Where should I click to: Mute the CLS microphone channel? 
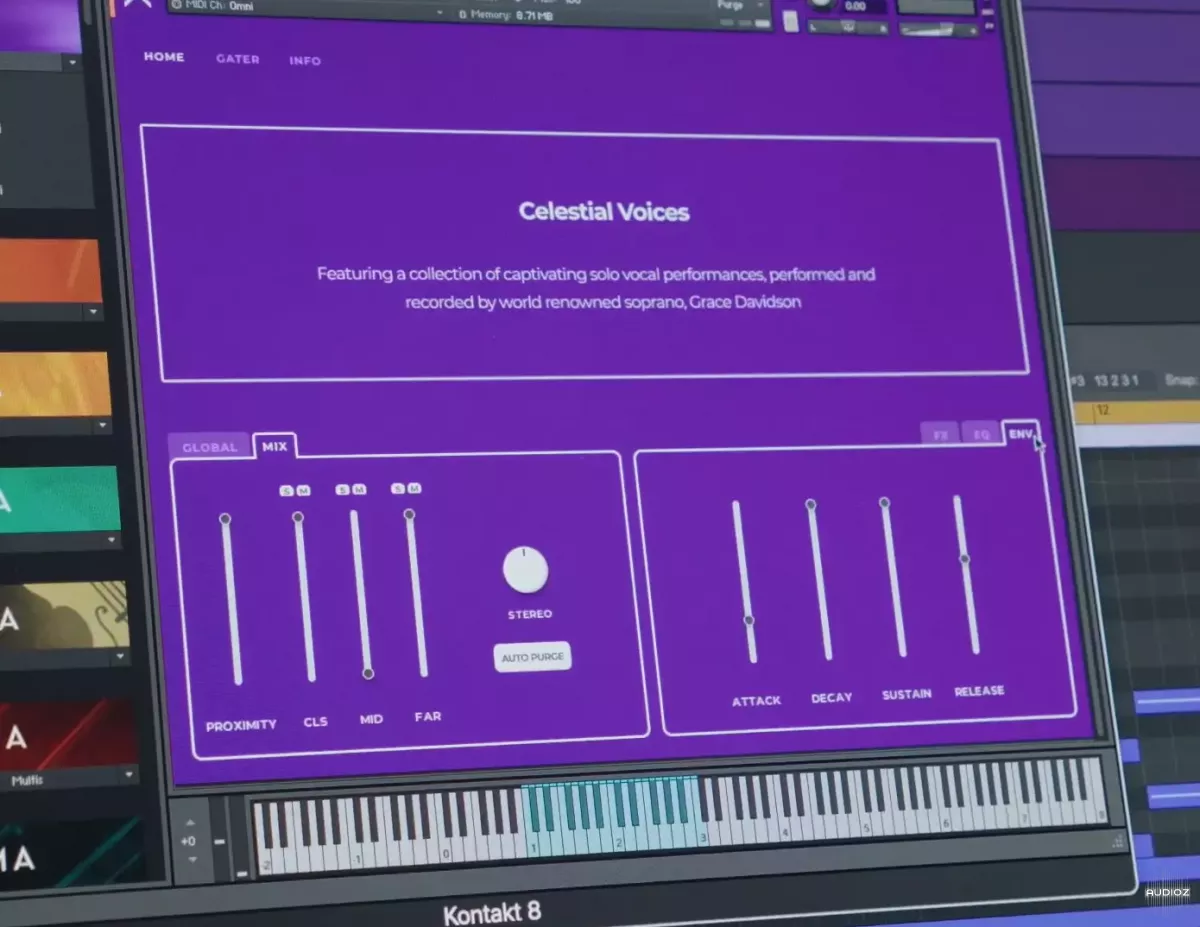click(303, 490)
